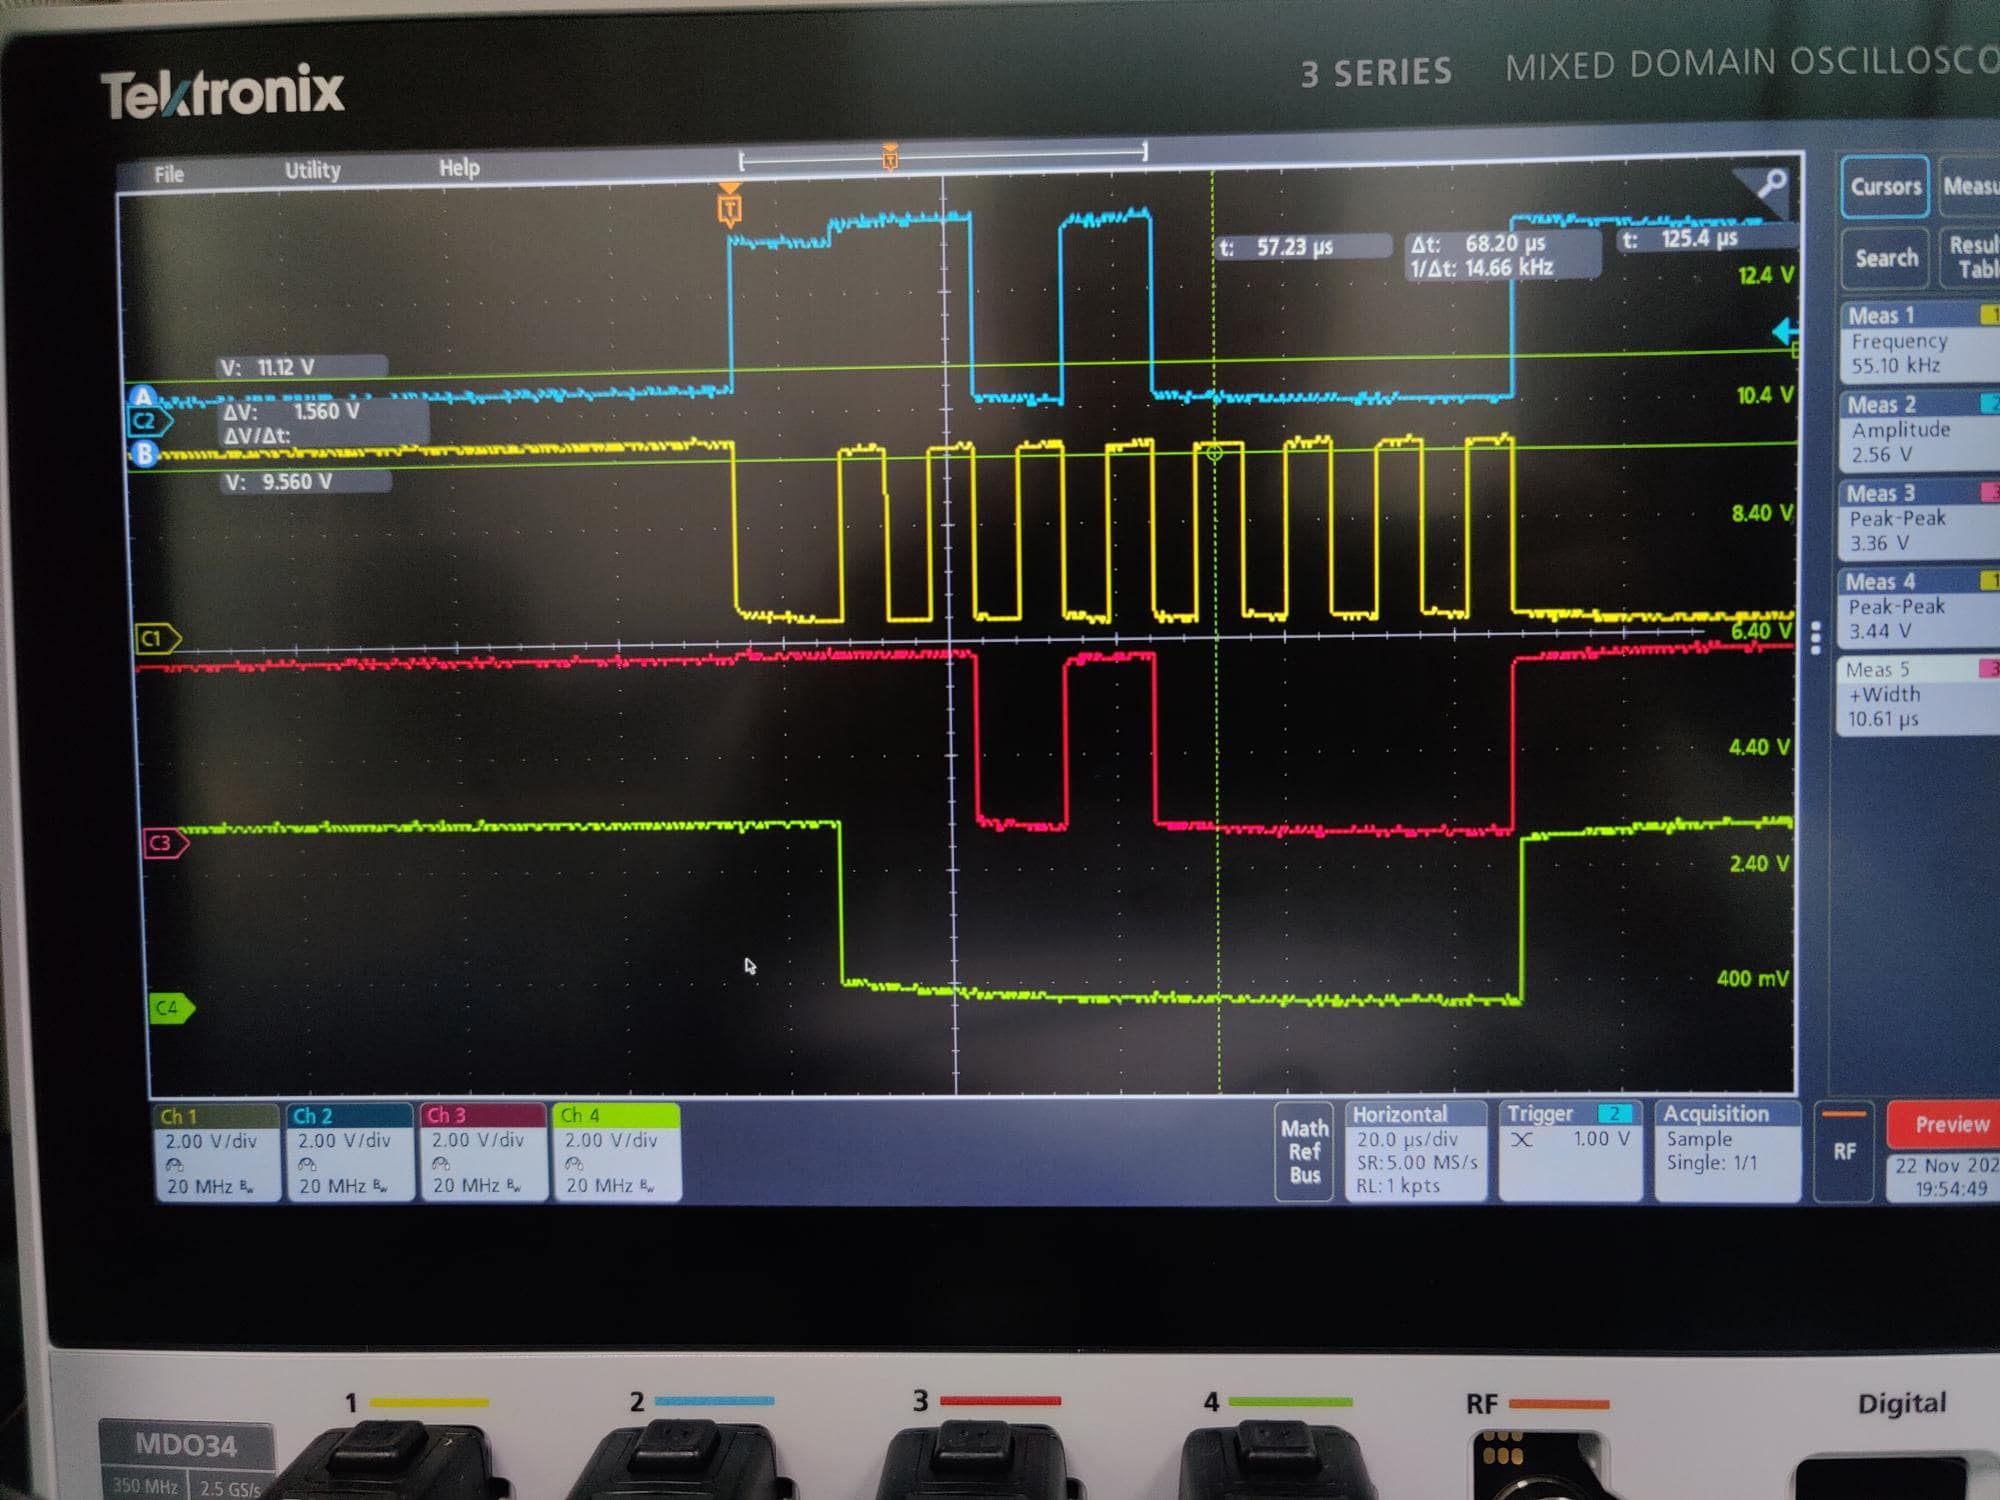
Task: Click the magnifier zoom icon
Action: click(x=1772, y=184)
